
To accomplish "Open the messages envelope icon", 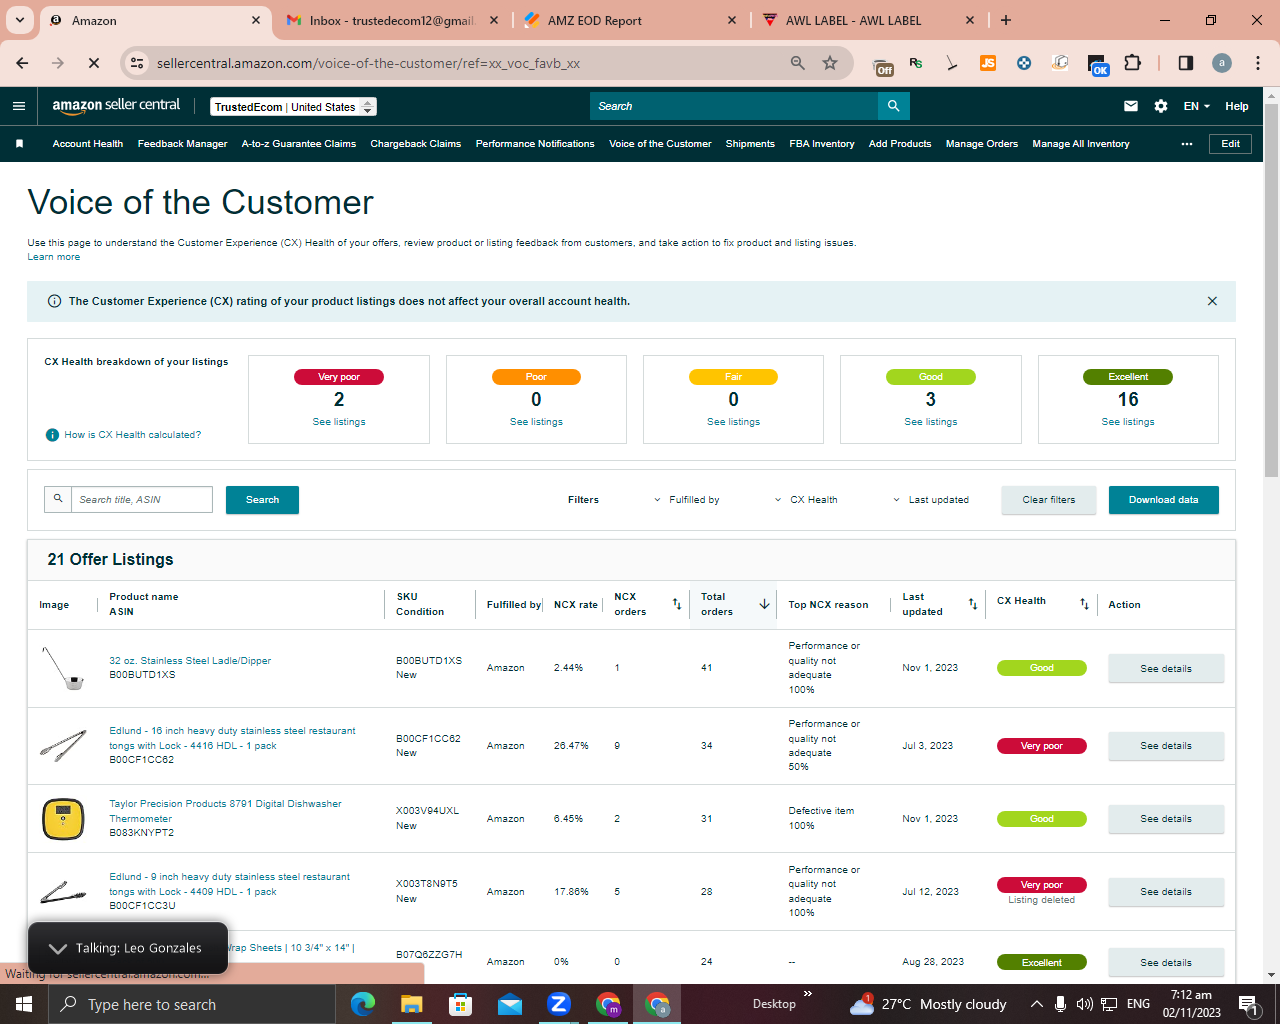I will [1131, 106].
